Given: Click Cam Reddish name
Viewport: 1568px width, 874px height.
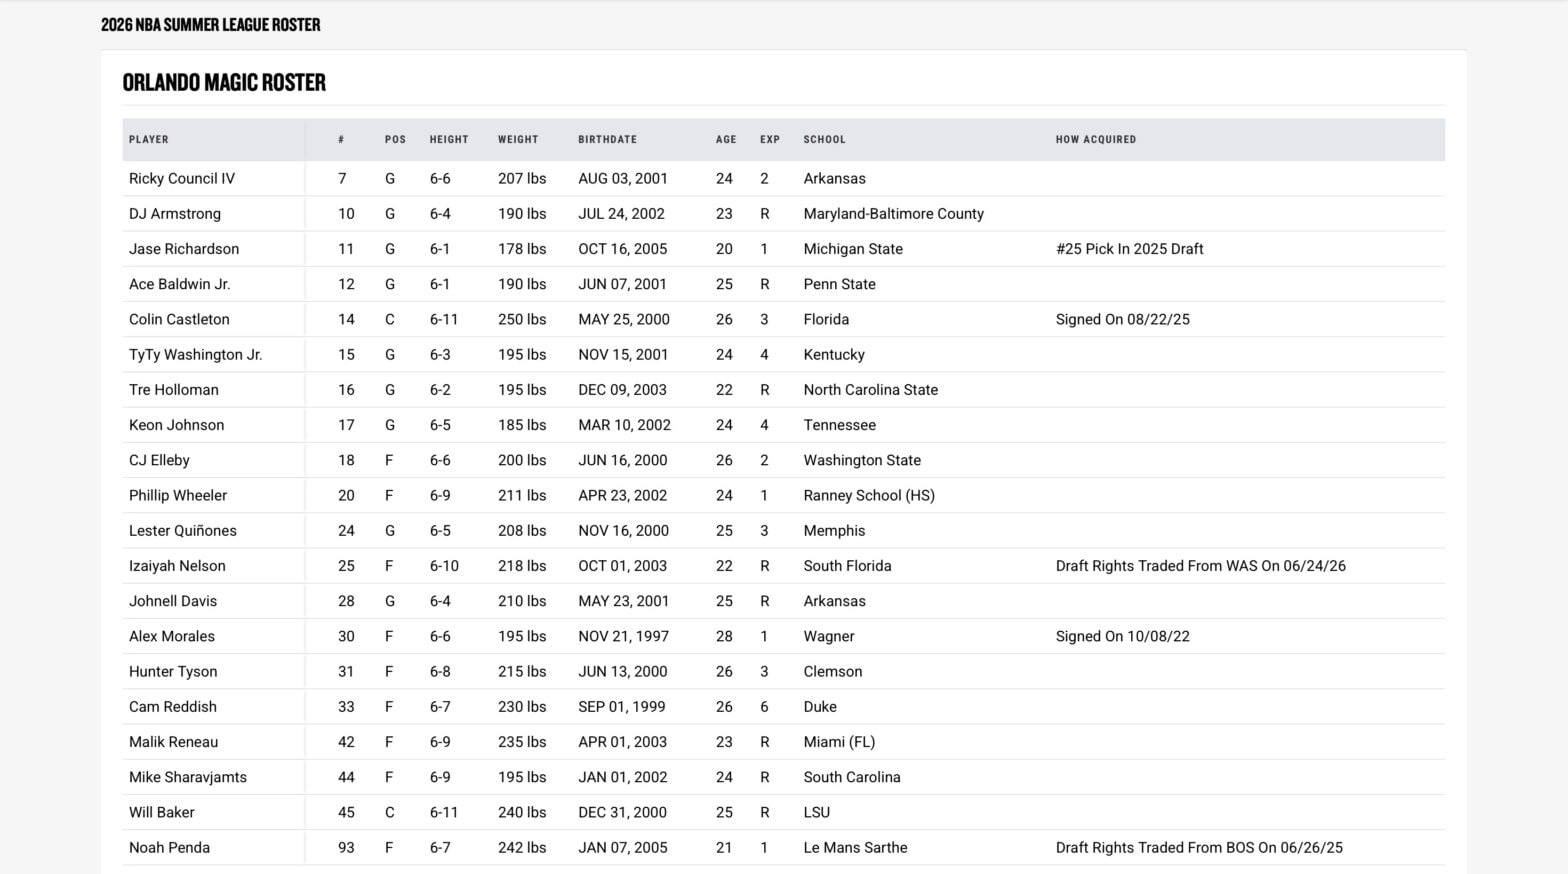Looking at the screenshot, I should (x=173, y=706).
